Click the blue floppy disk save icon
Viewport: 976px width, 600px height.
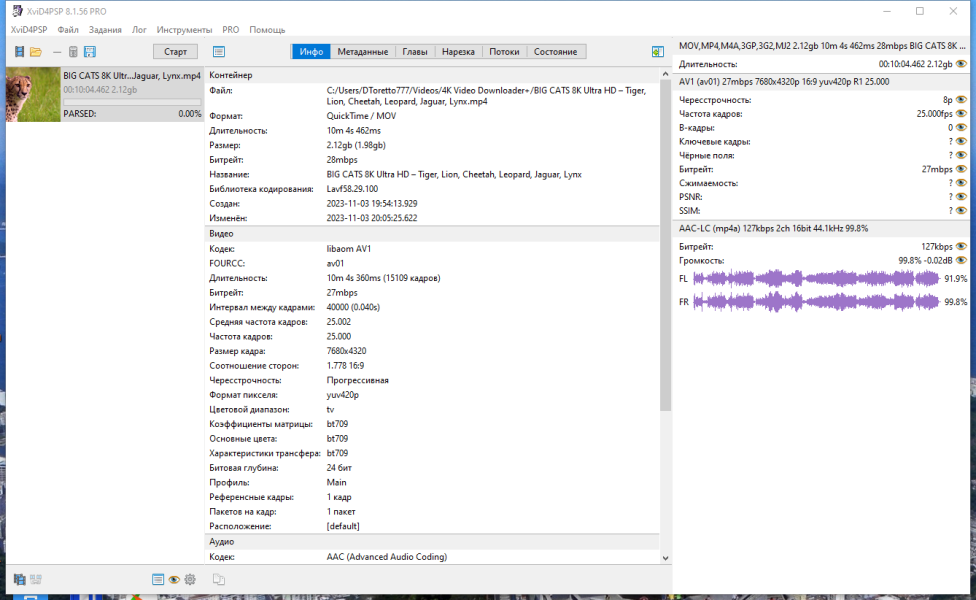click(x=90, y=52)
